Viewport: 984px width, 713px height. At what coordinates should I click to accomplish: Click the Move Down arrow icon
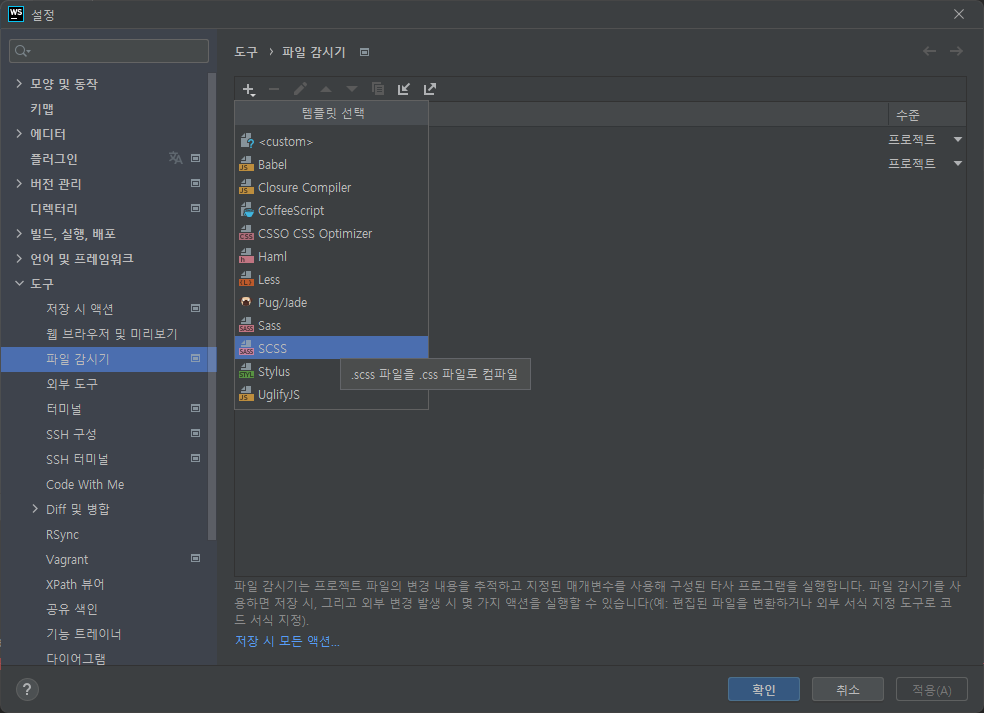point(351,89)
